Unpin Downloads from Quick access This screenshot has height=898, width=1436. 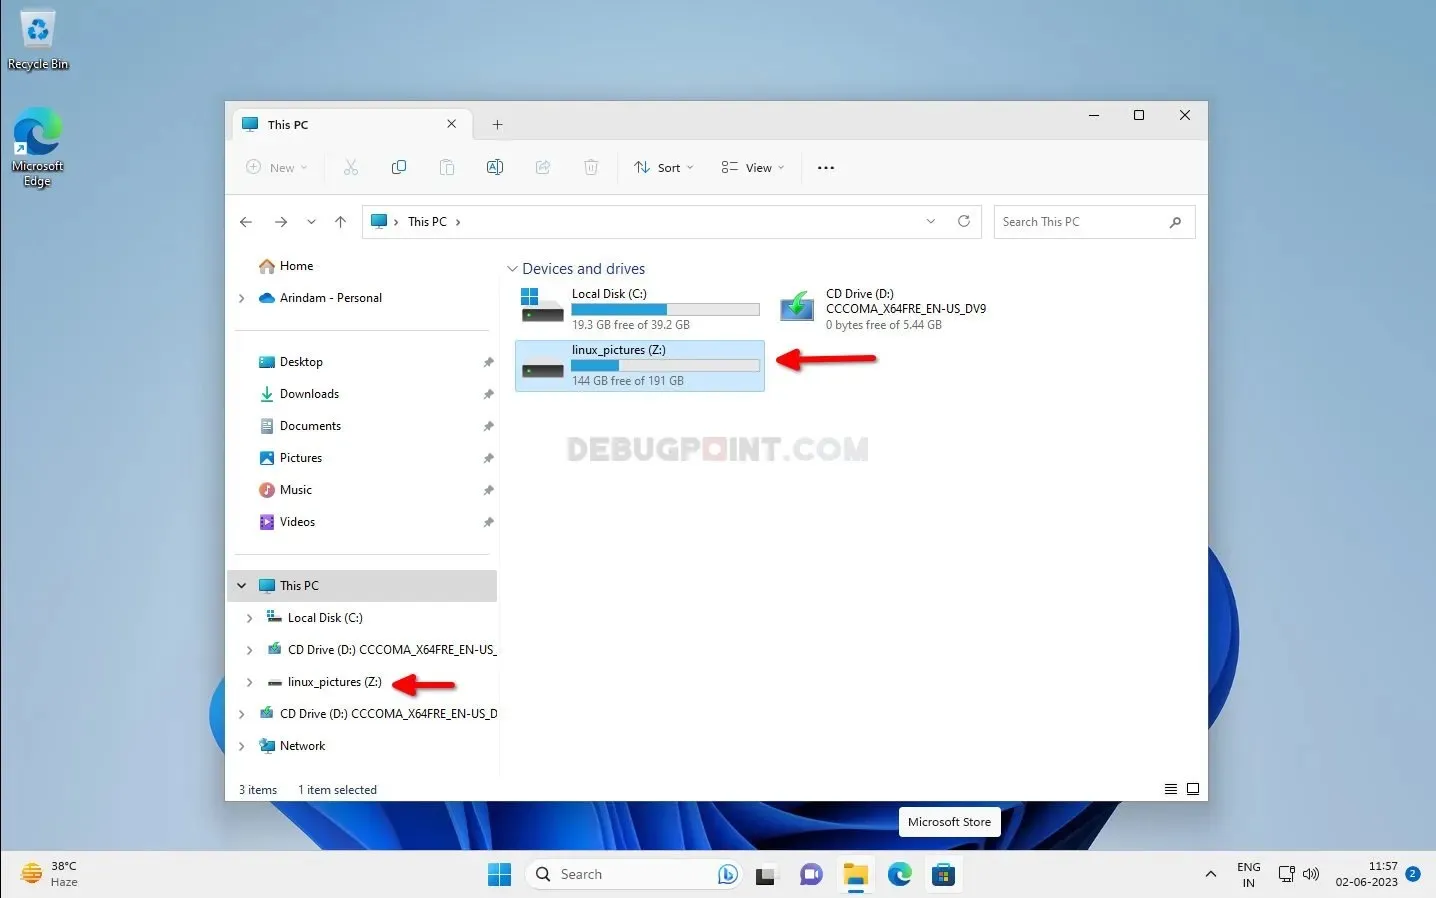[x=488, y=394]
